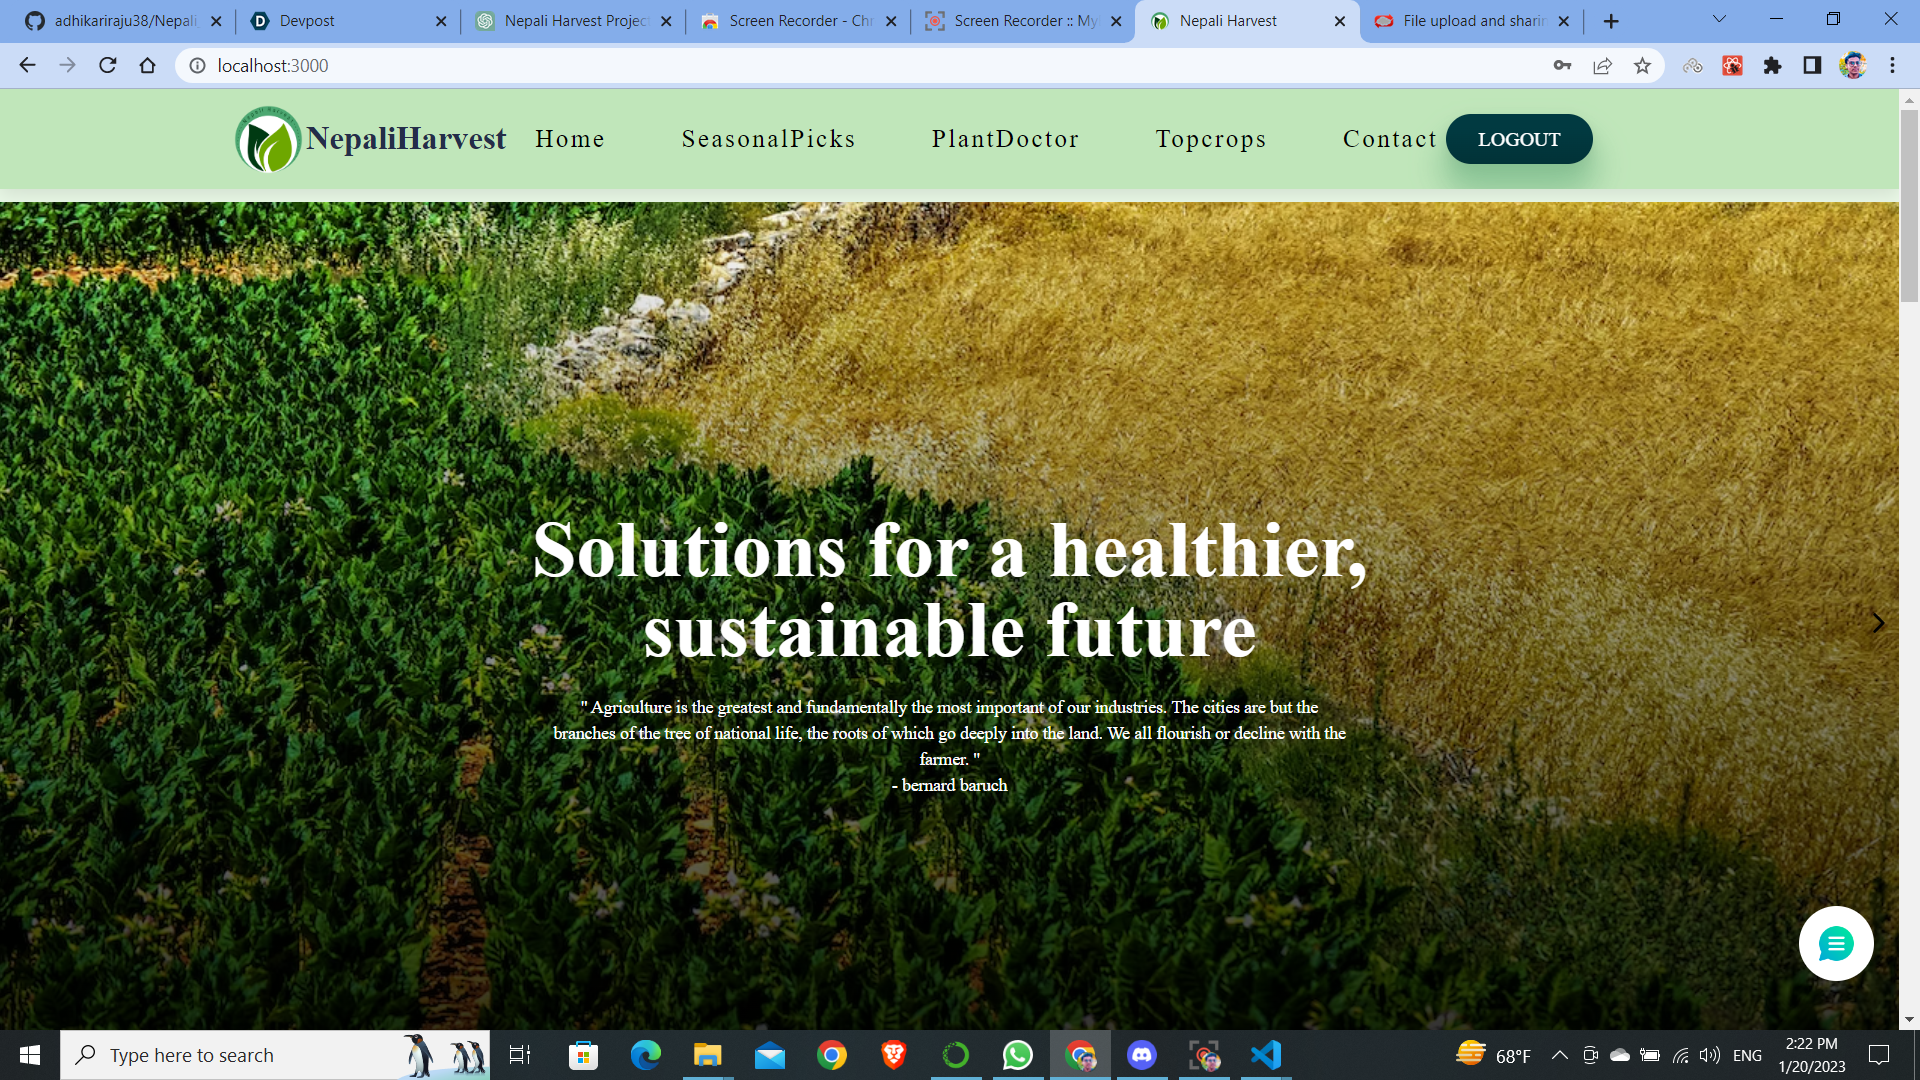Reload the localhost page
The image size is (1920, 1080).
coord(108,66)
